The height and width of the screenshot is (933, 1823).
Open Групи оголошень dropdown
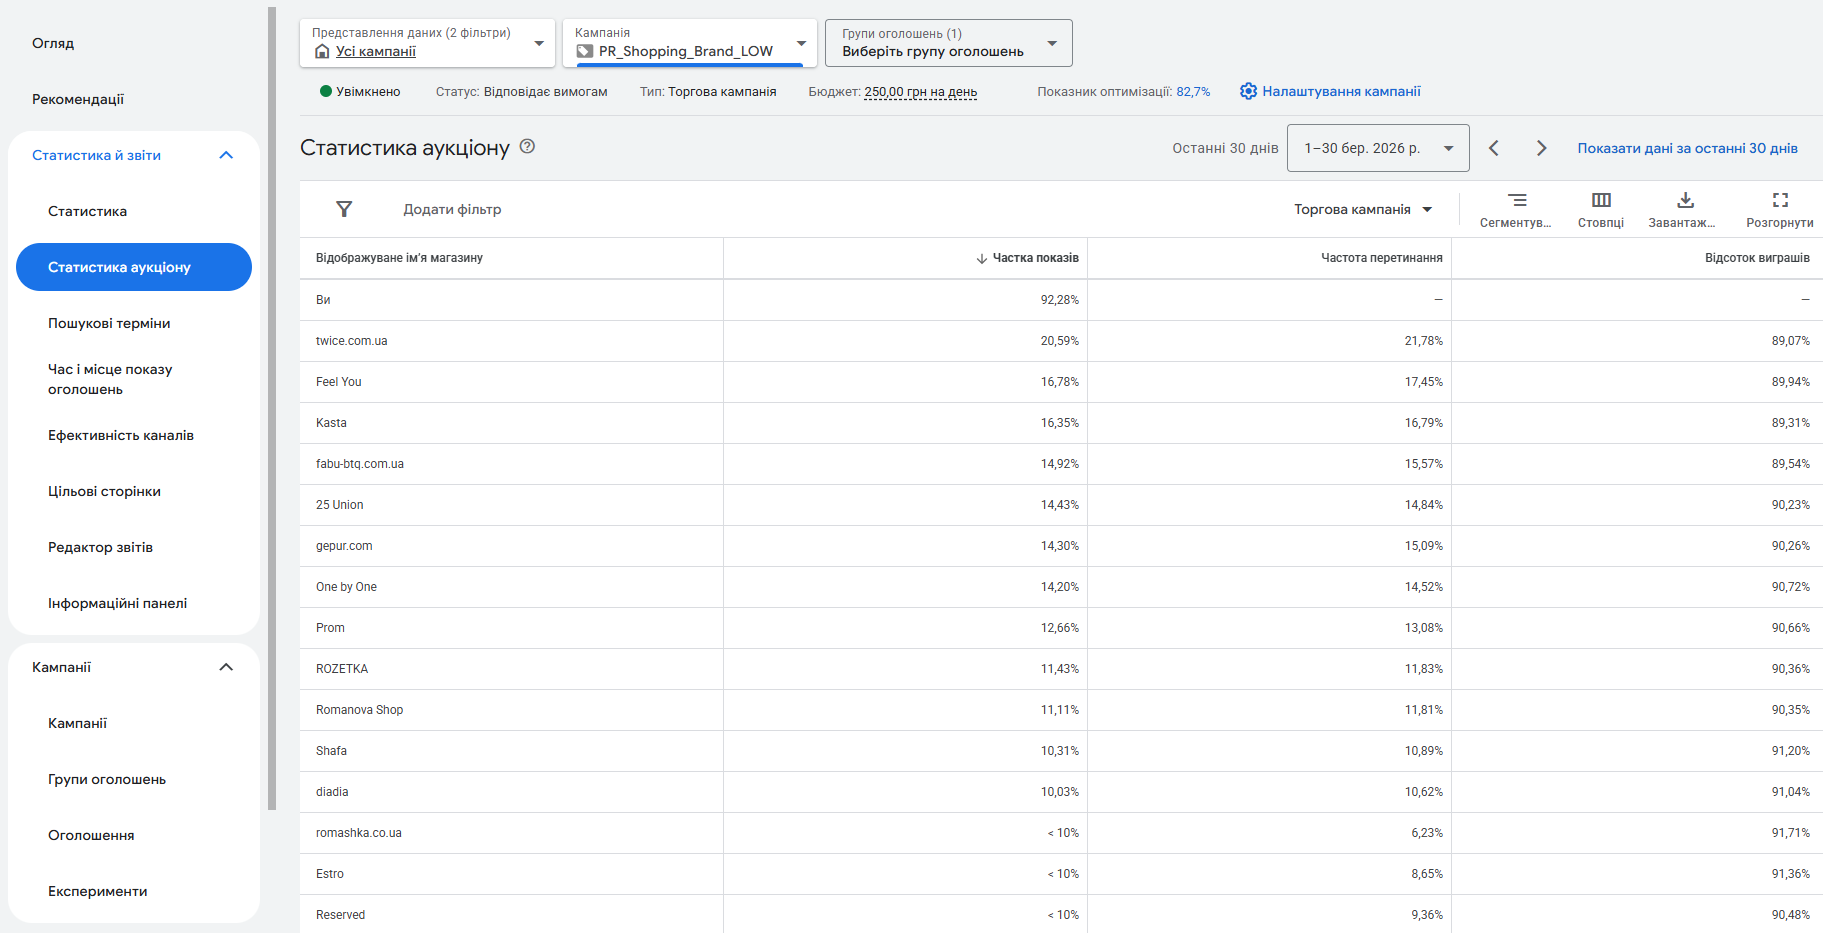(949, 43)
